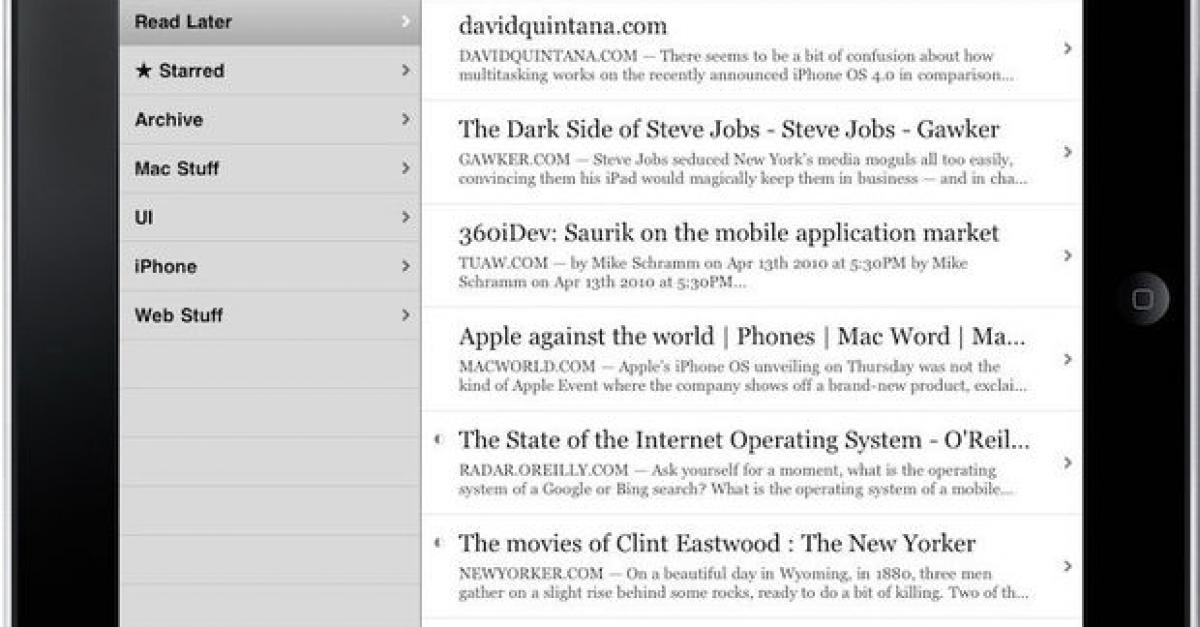Tap chevron on Web Stuff row

tap(405, 315)
